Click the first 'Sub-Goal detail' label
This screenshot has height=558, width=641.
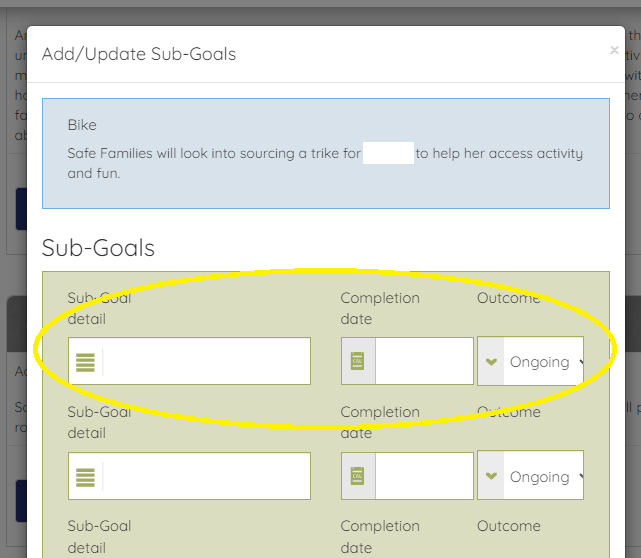tap(99, 308)
